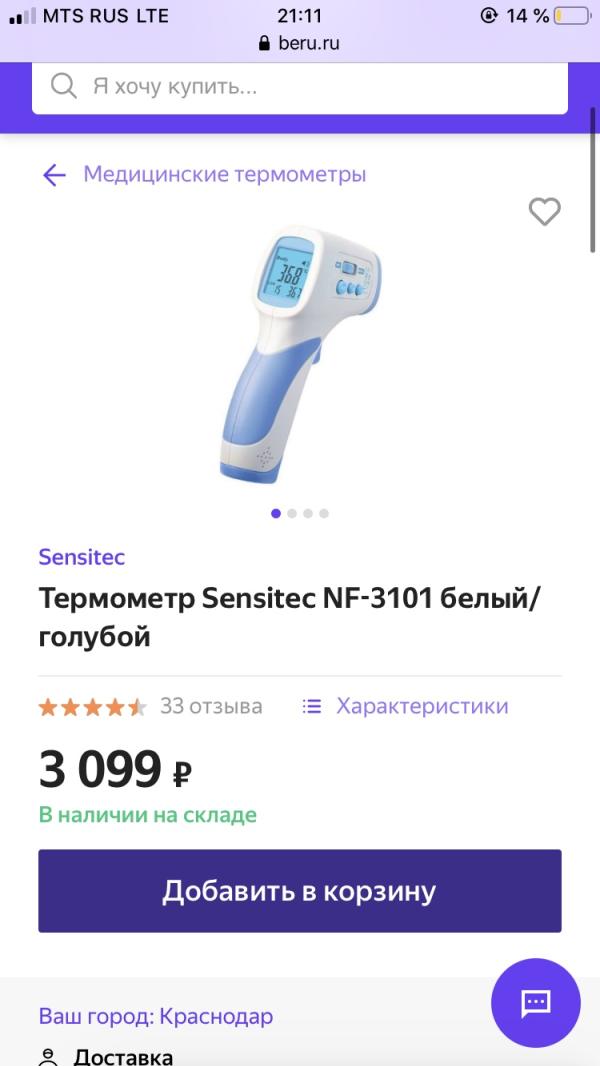Focus the Я хочу купить search field
Image resolution: width=600 pixels, height=1066 pixels.
[320, 86]
